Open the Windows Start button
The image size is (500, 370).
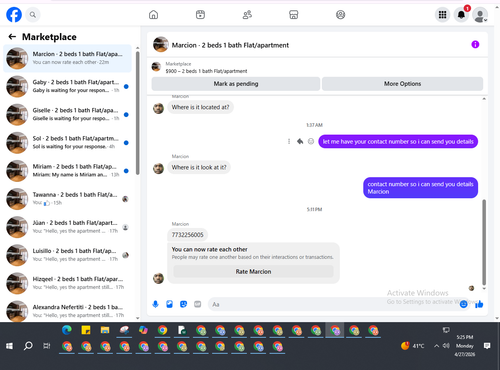(9, 346)
